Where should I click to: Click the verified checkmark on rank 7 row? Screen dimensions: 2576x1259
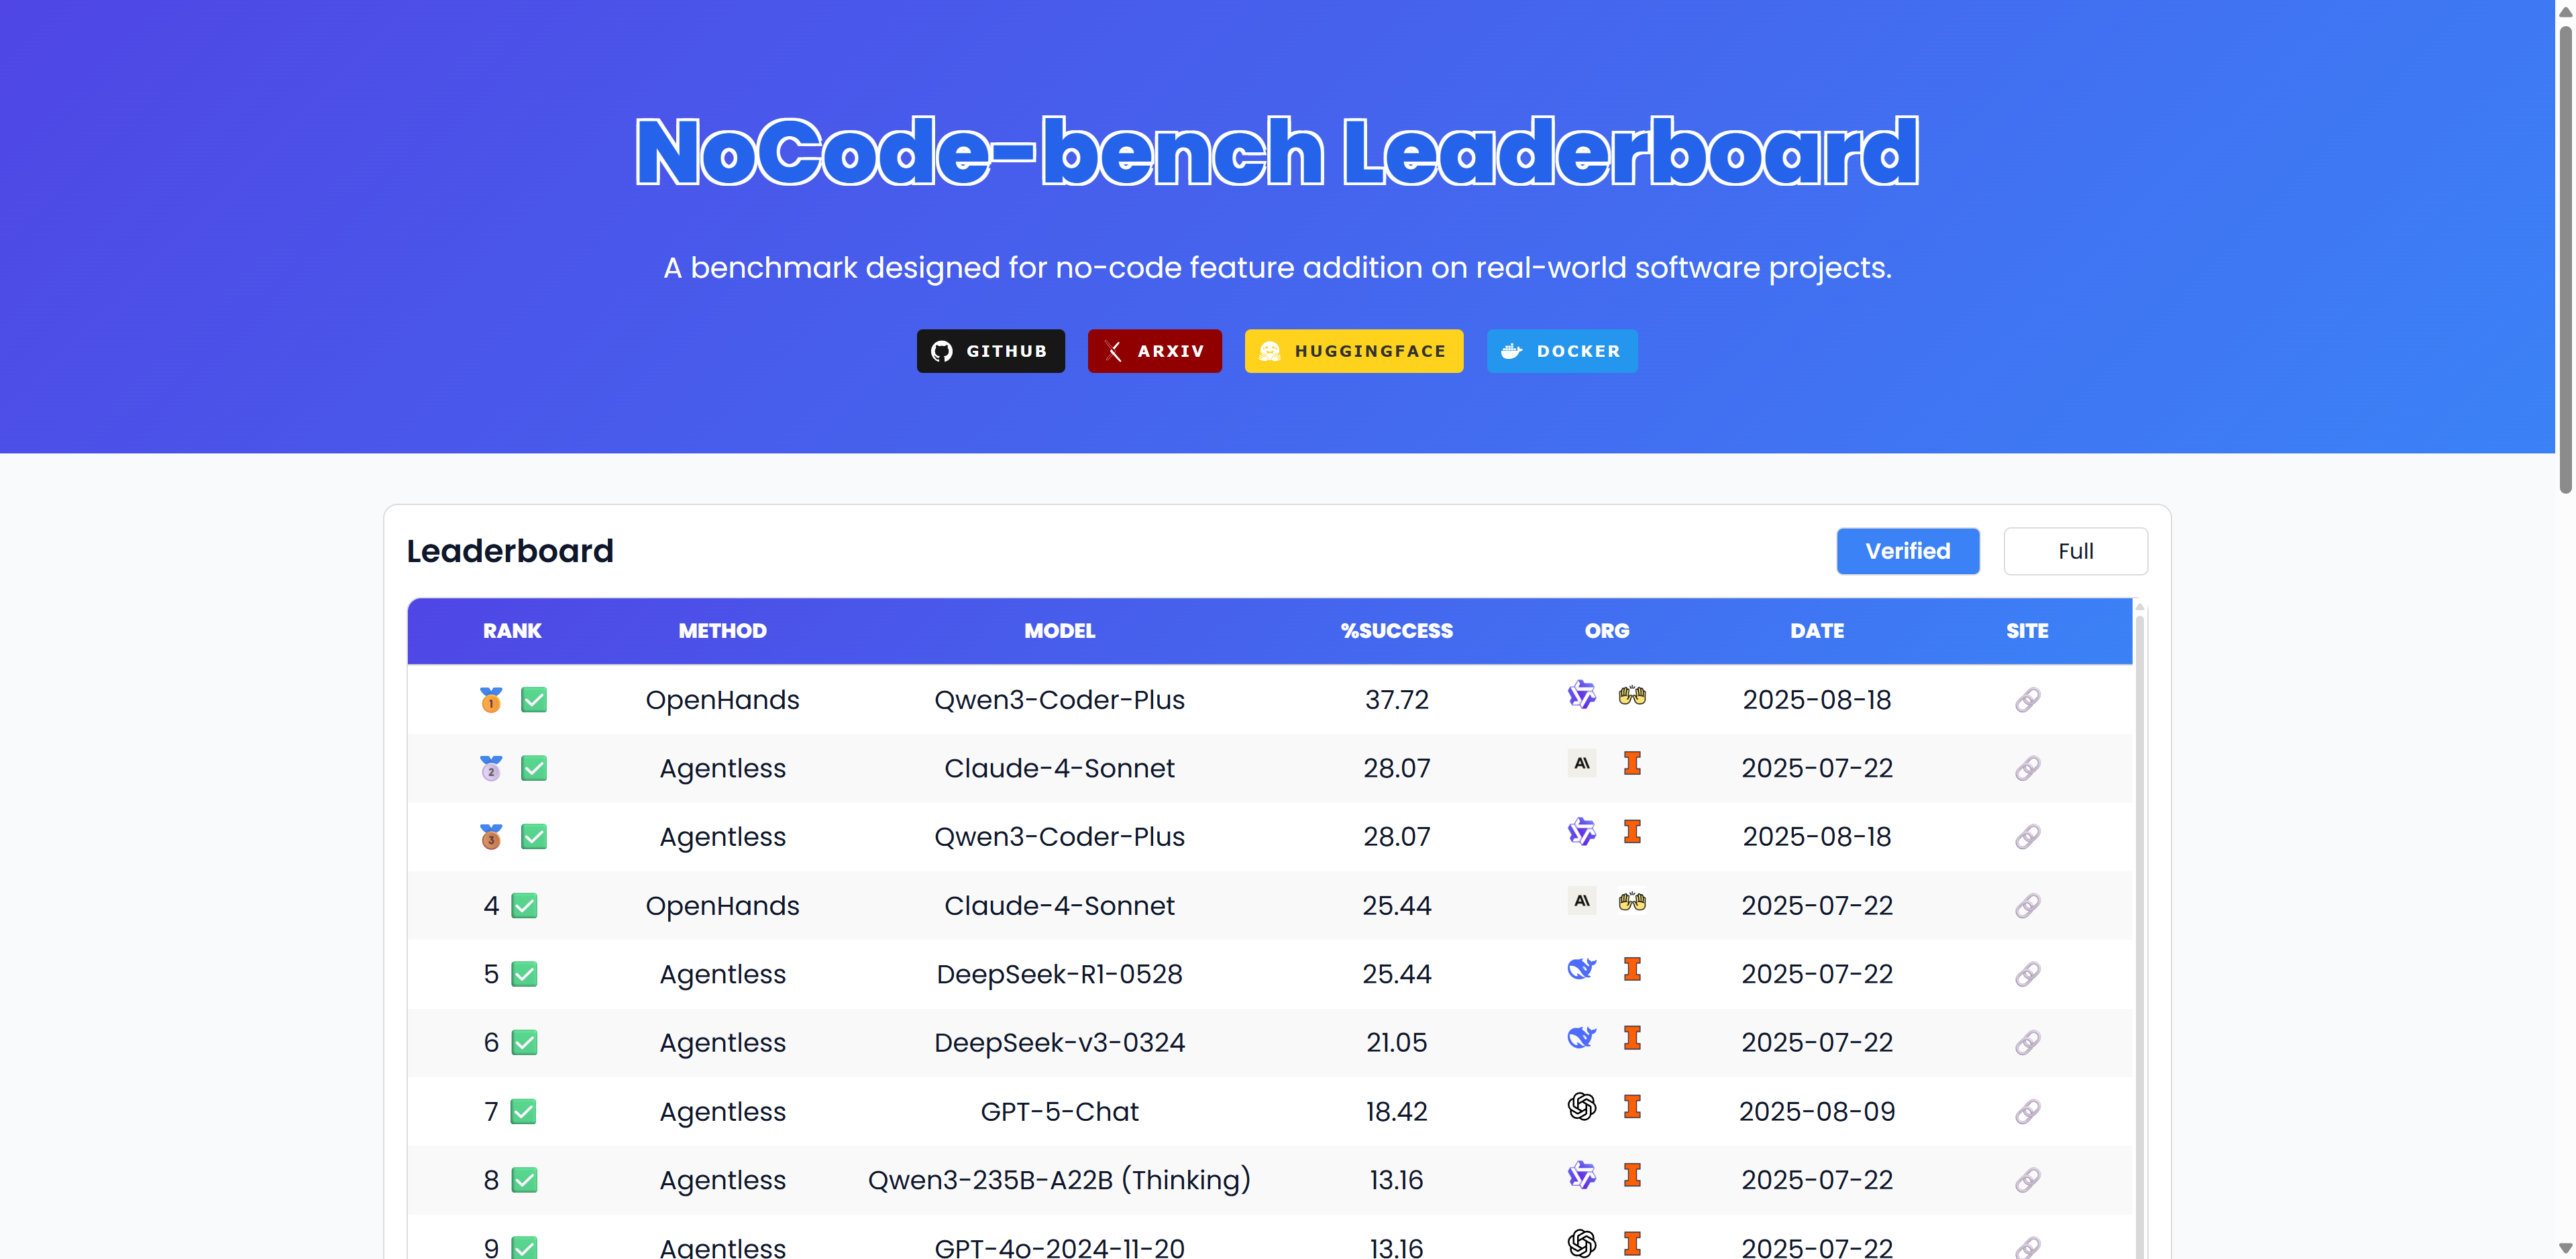524,1111
